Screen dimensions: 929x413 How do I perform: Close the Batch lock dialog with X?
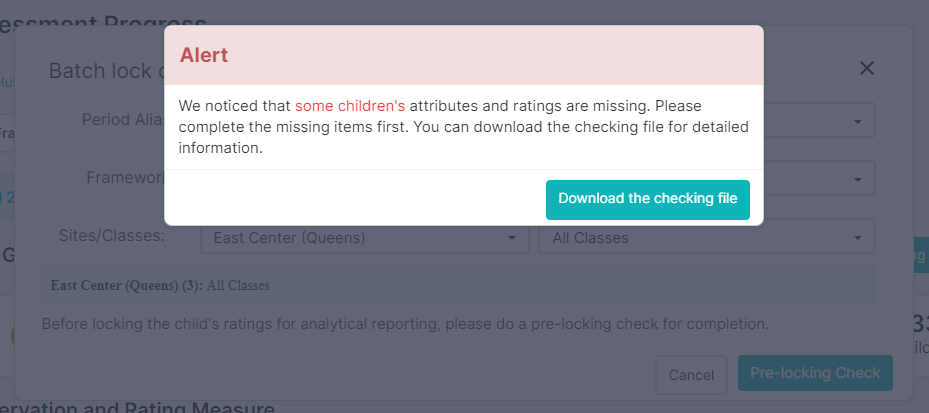tap(867, 69)
